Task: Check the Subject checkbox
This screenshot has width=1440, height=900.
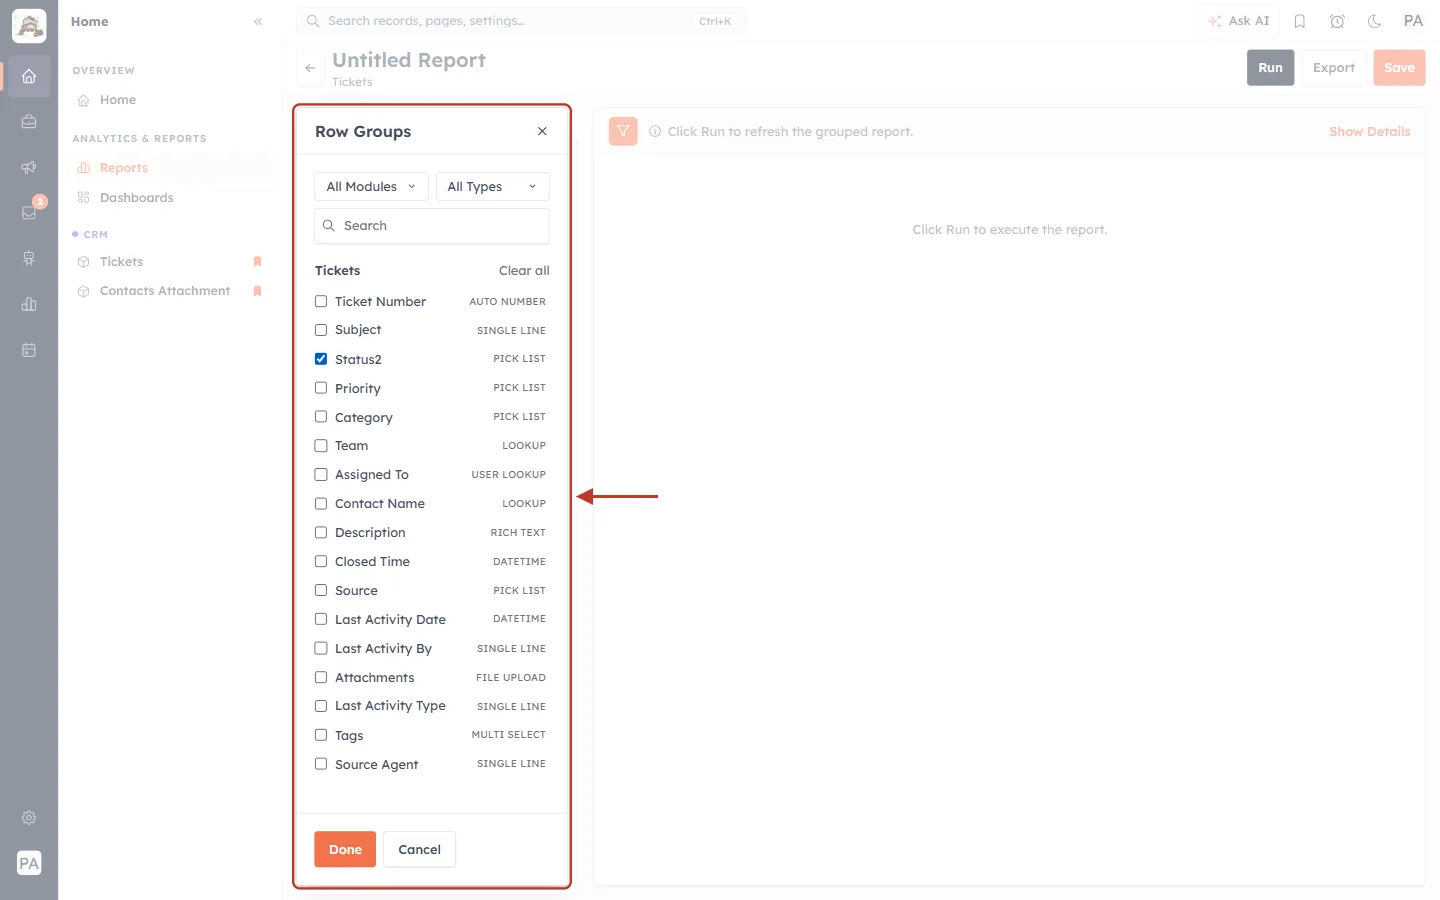Action: click(321, 330)
